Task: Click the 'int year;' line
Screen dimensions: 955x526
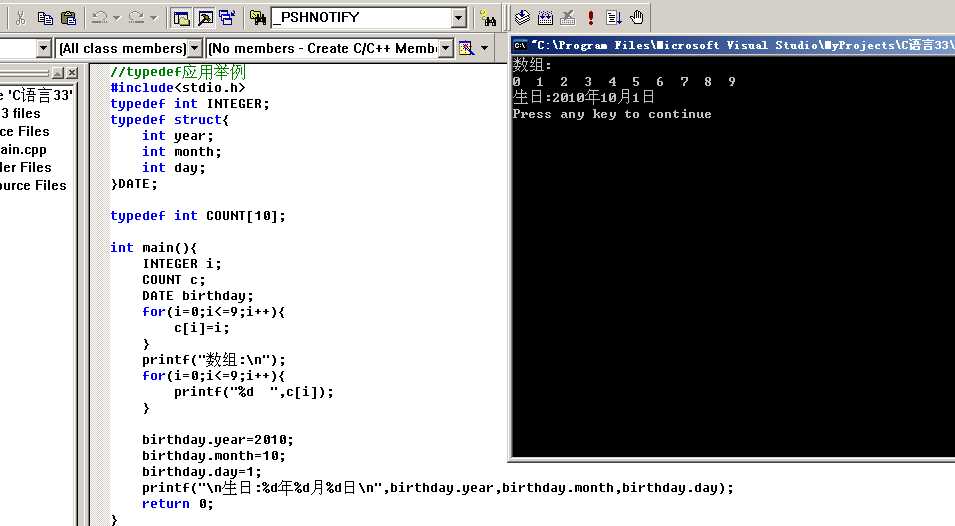Action: coord(178,136)
